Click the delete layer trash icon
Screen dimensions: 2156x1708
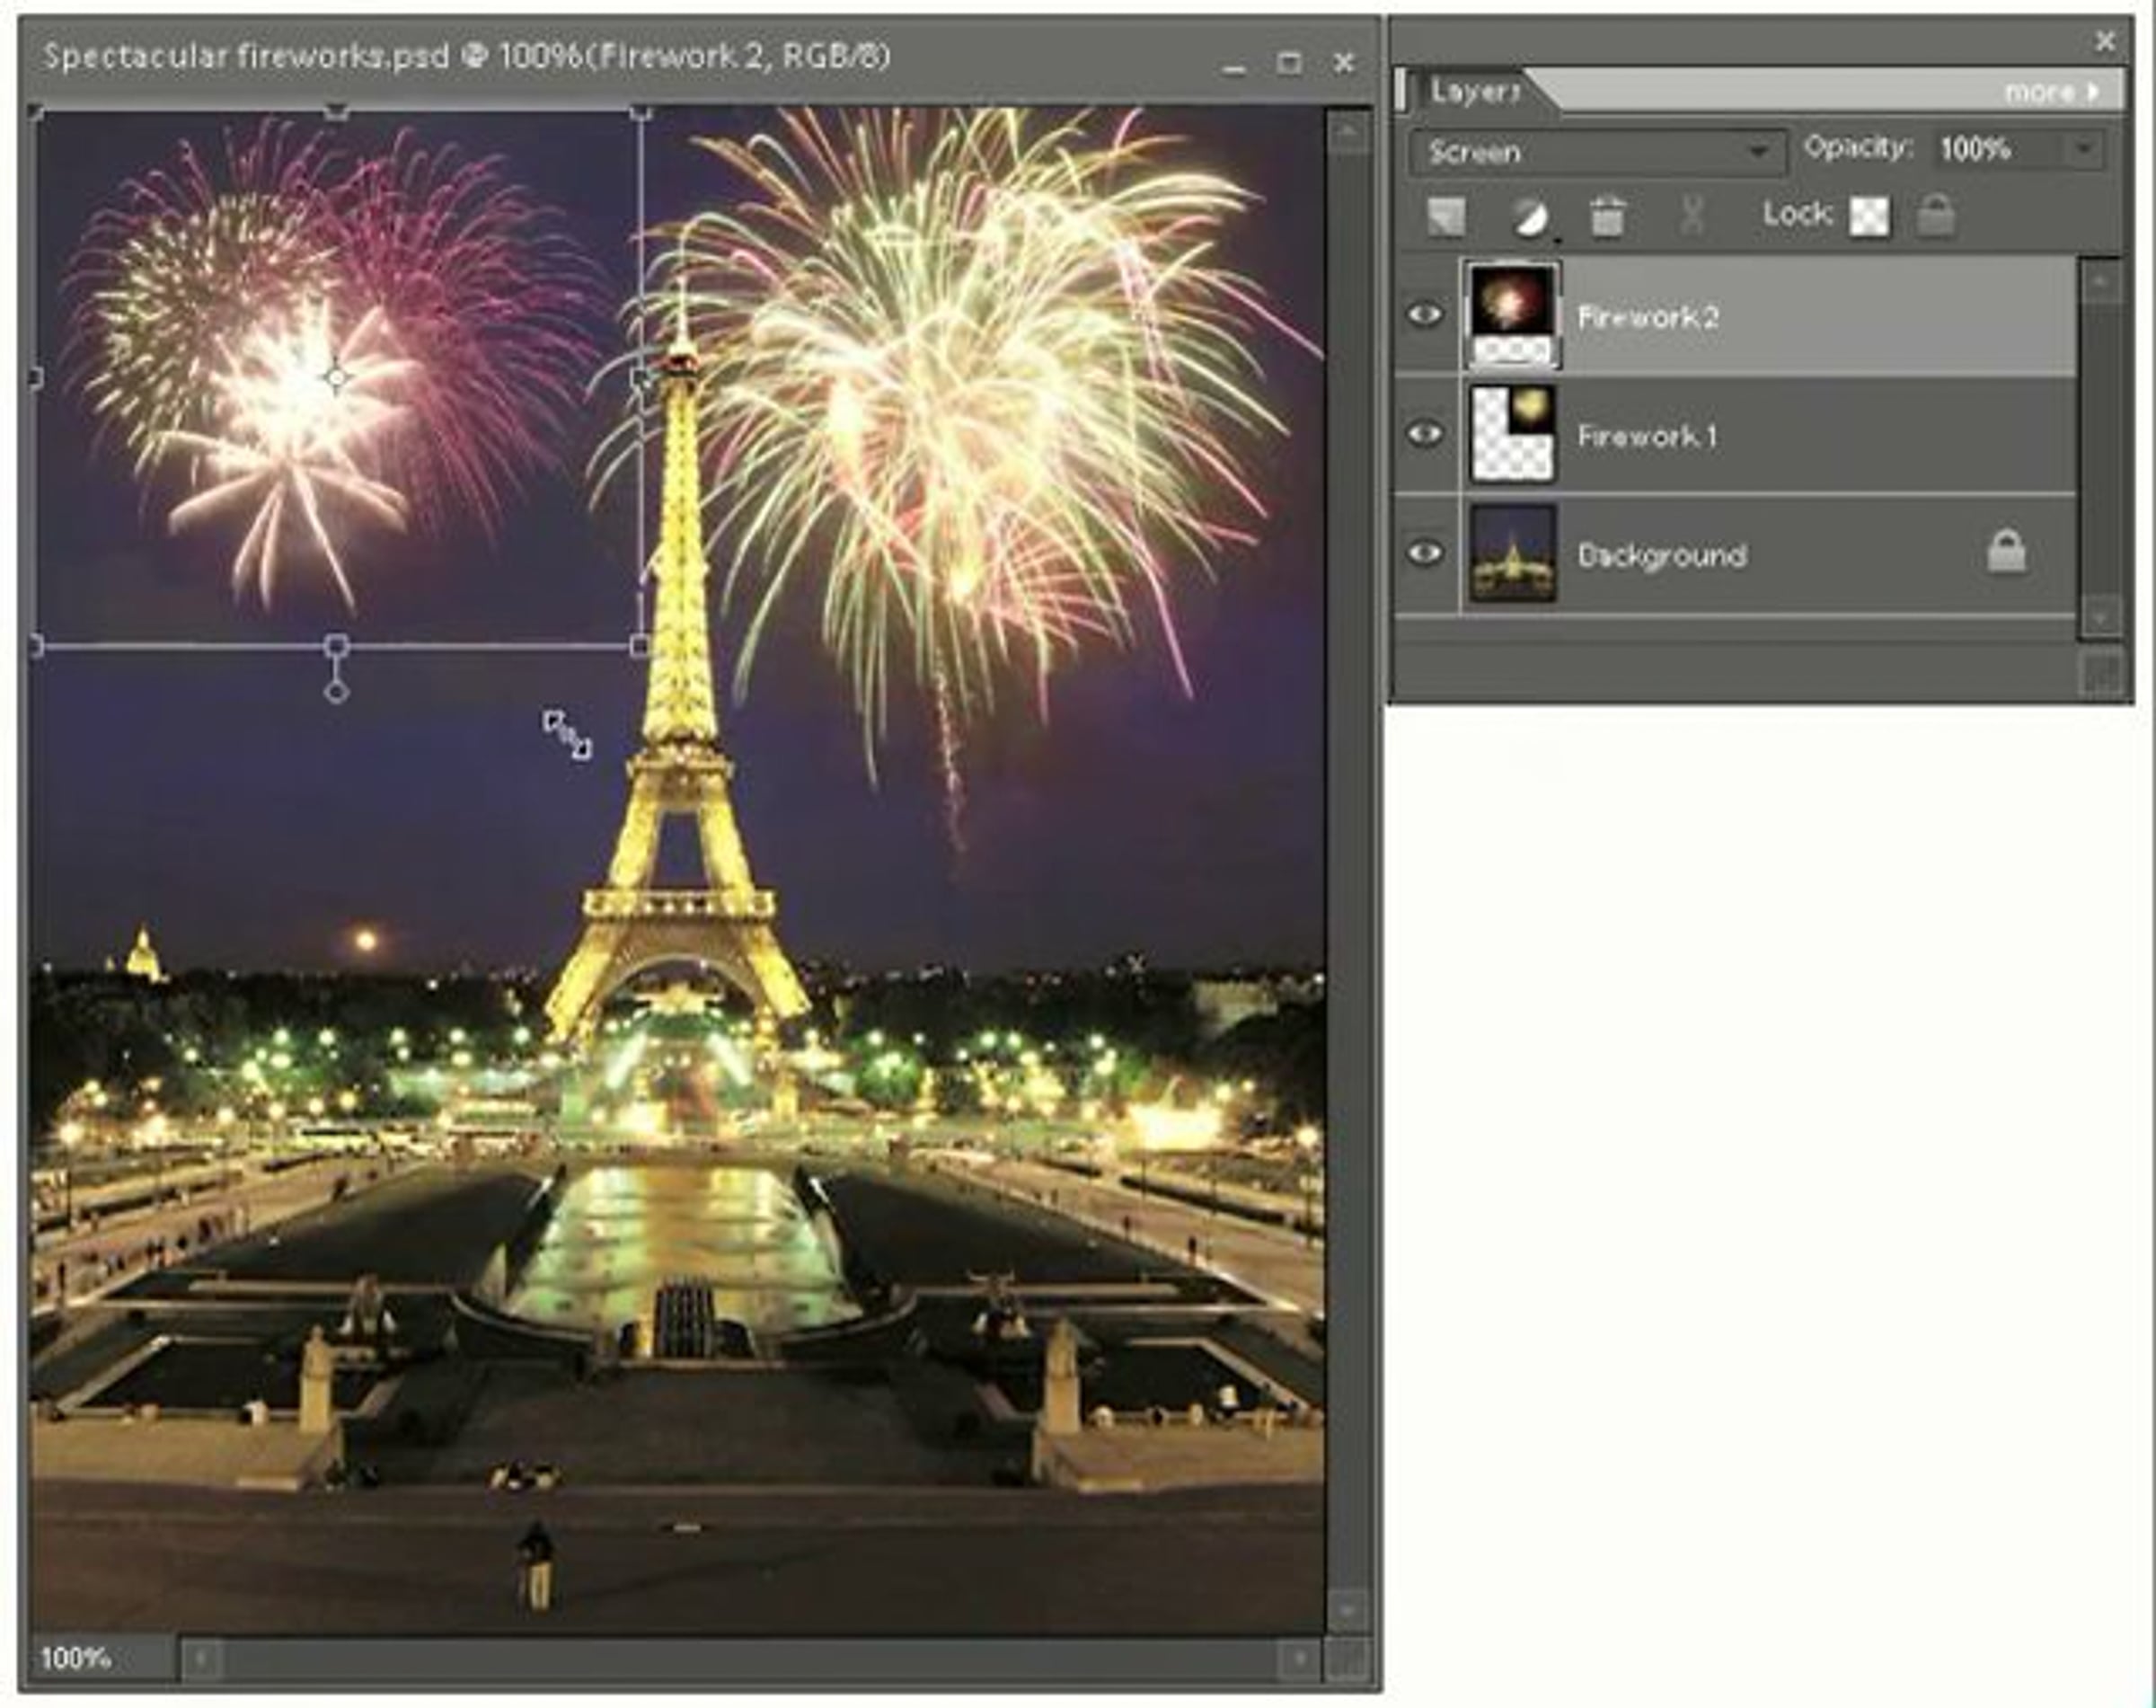1607,216
